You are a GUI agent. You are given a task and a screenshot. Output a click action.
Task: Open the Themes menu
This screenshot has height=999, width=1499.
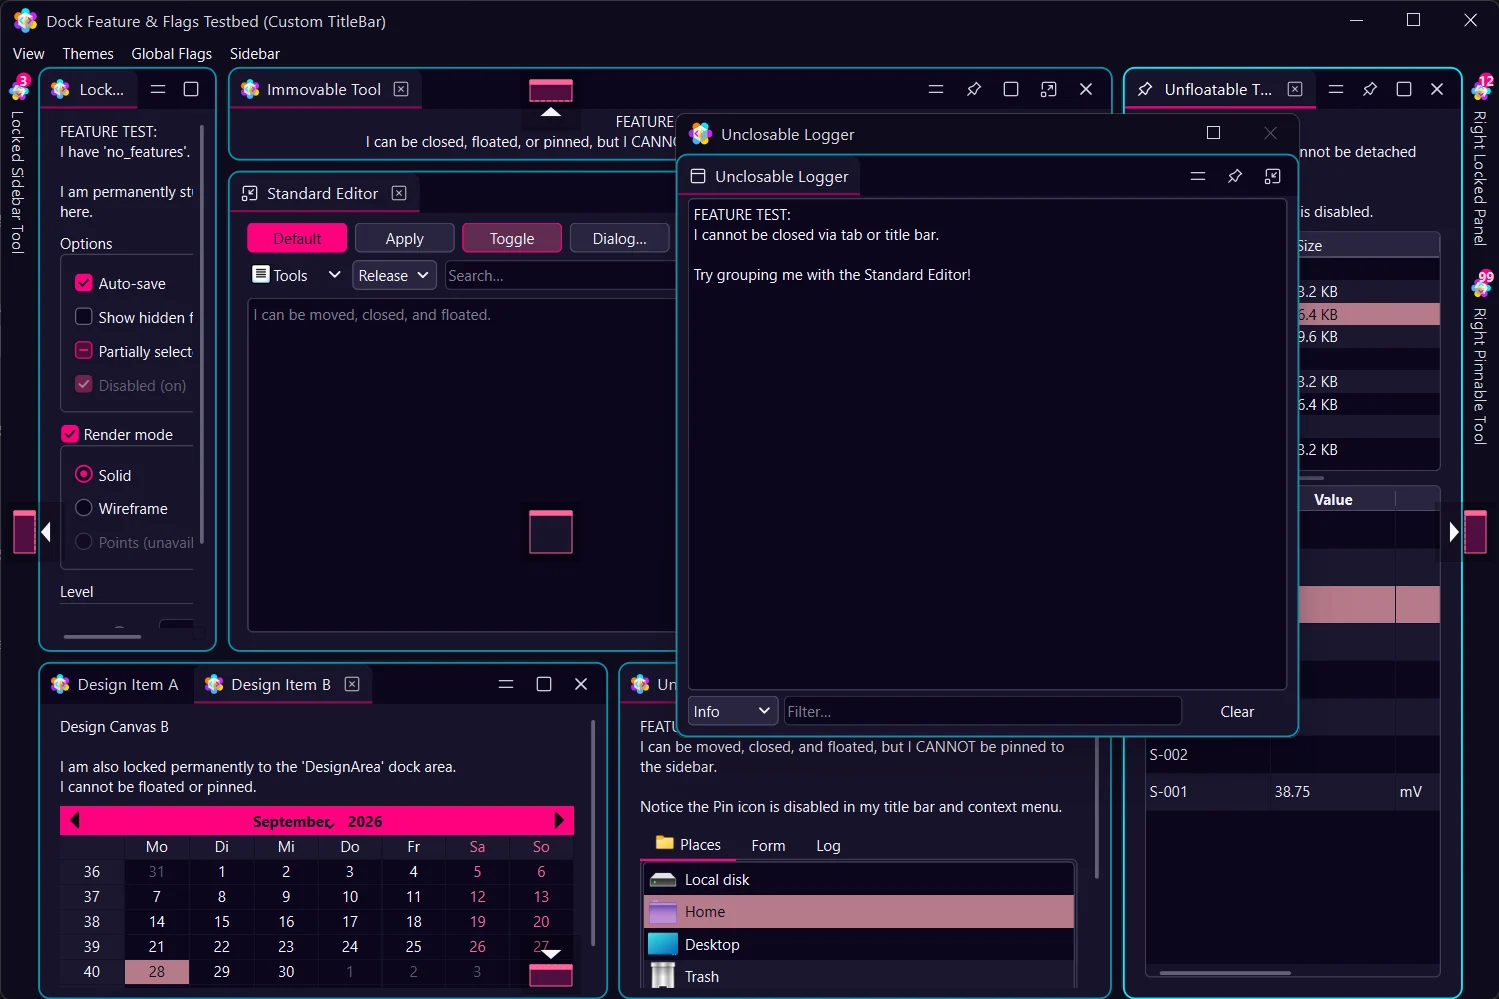88,54
